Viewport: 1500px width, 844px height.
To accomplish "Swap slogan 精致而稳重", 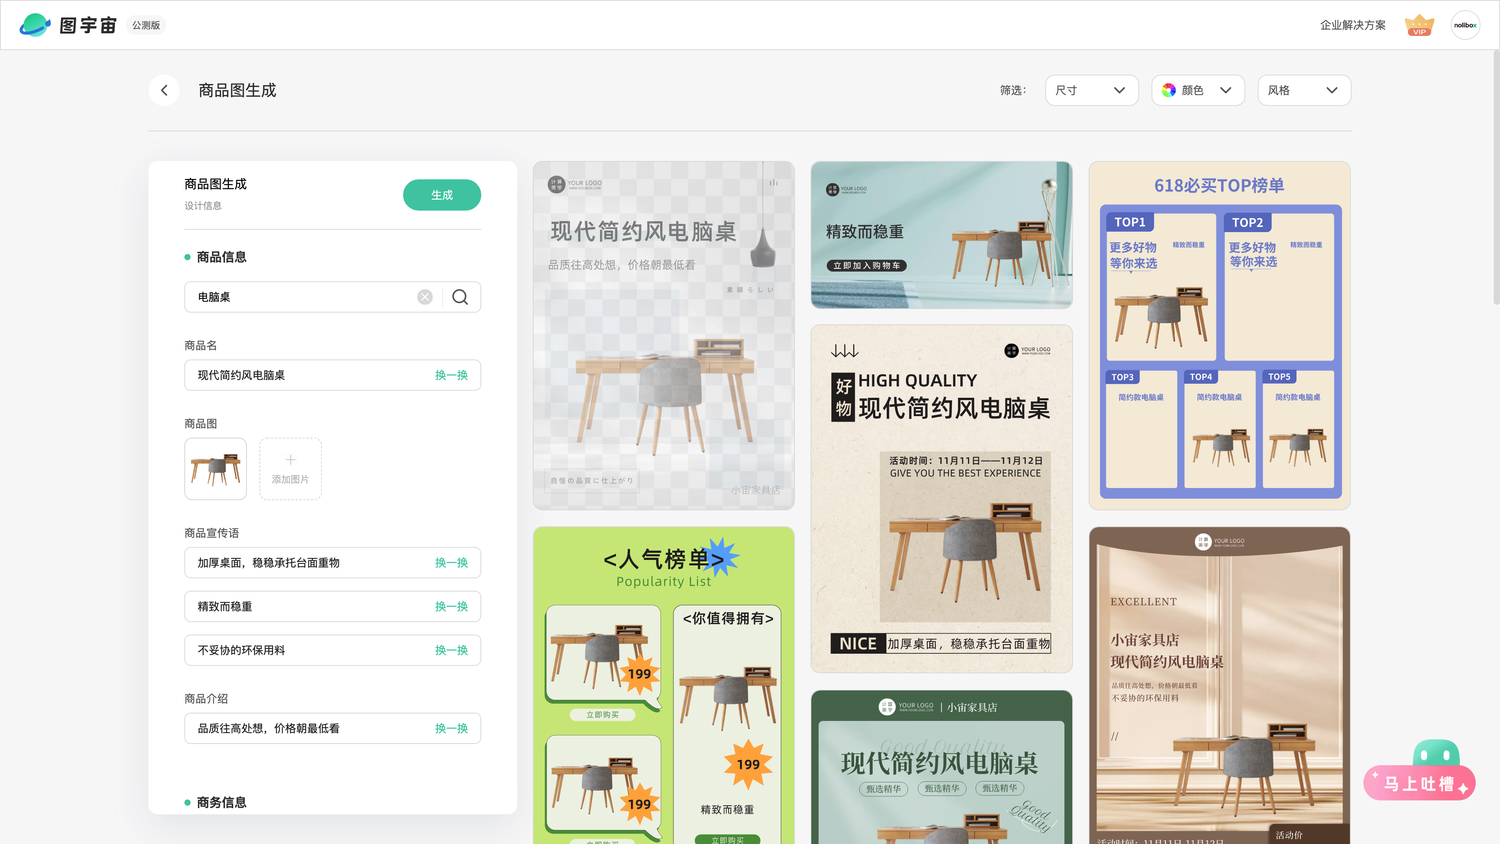I will point(451,607).
